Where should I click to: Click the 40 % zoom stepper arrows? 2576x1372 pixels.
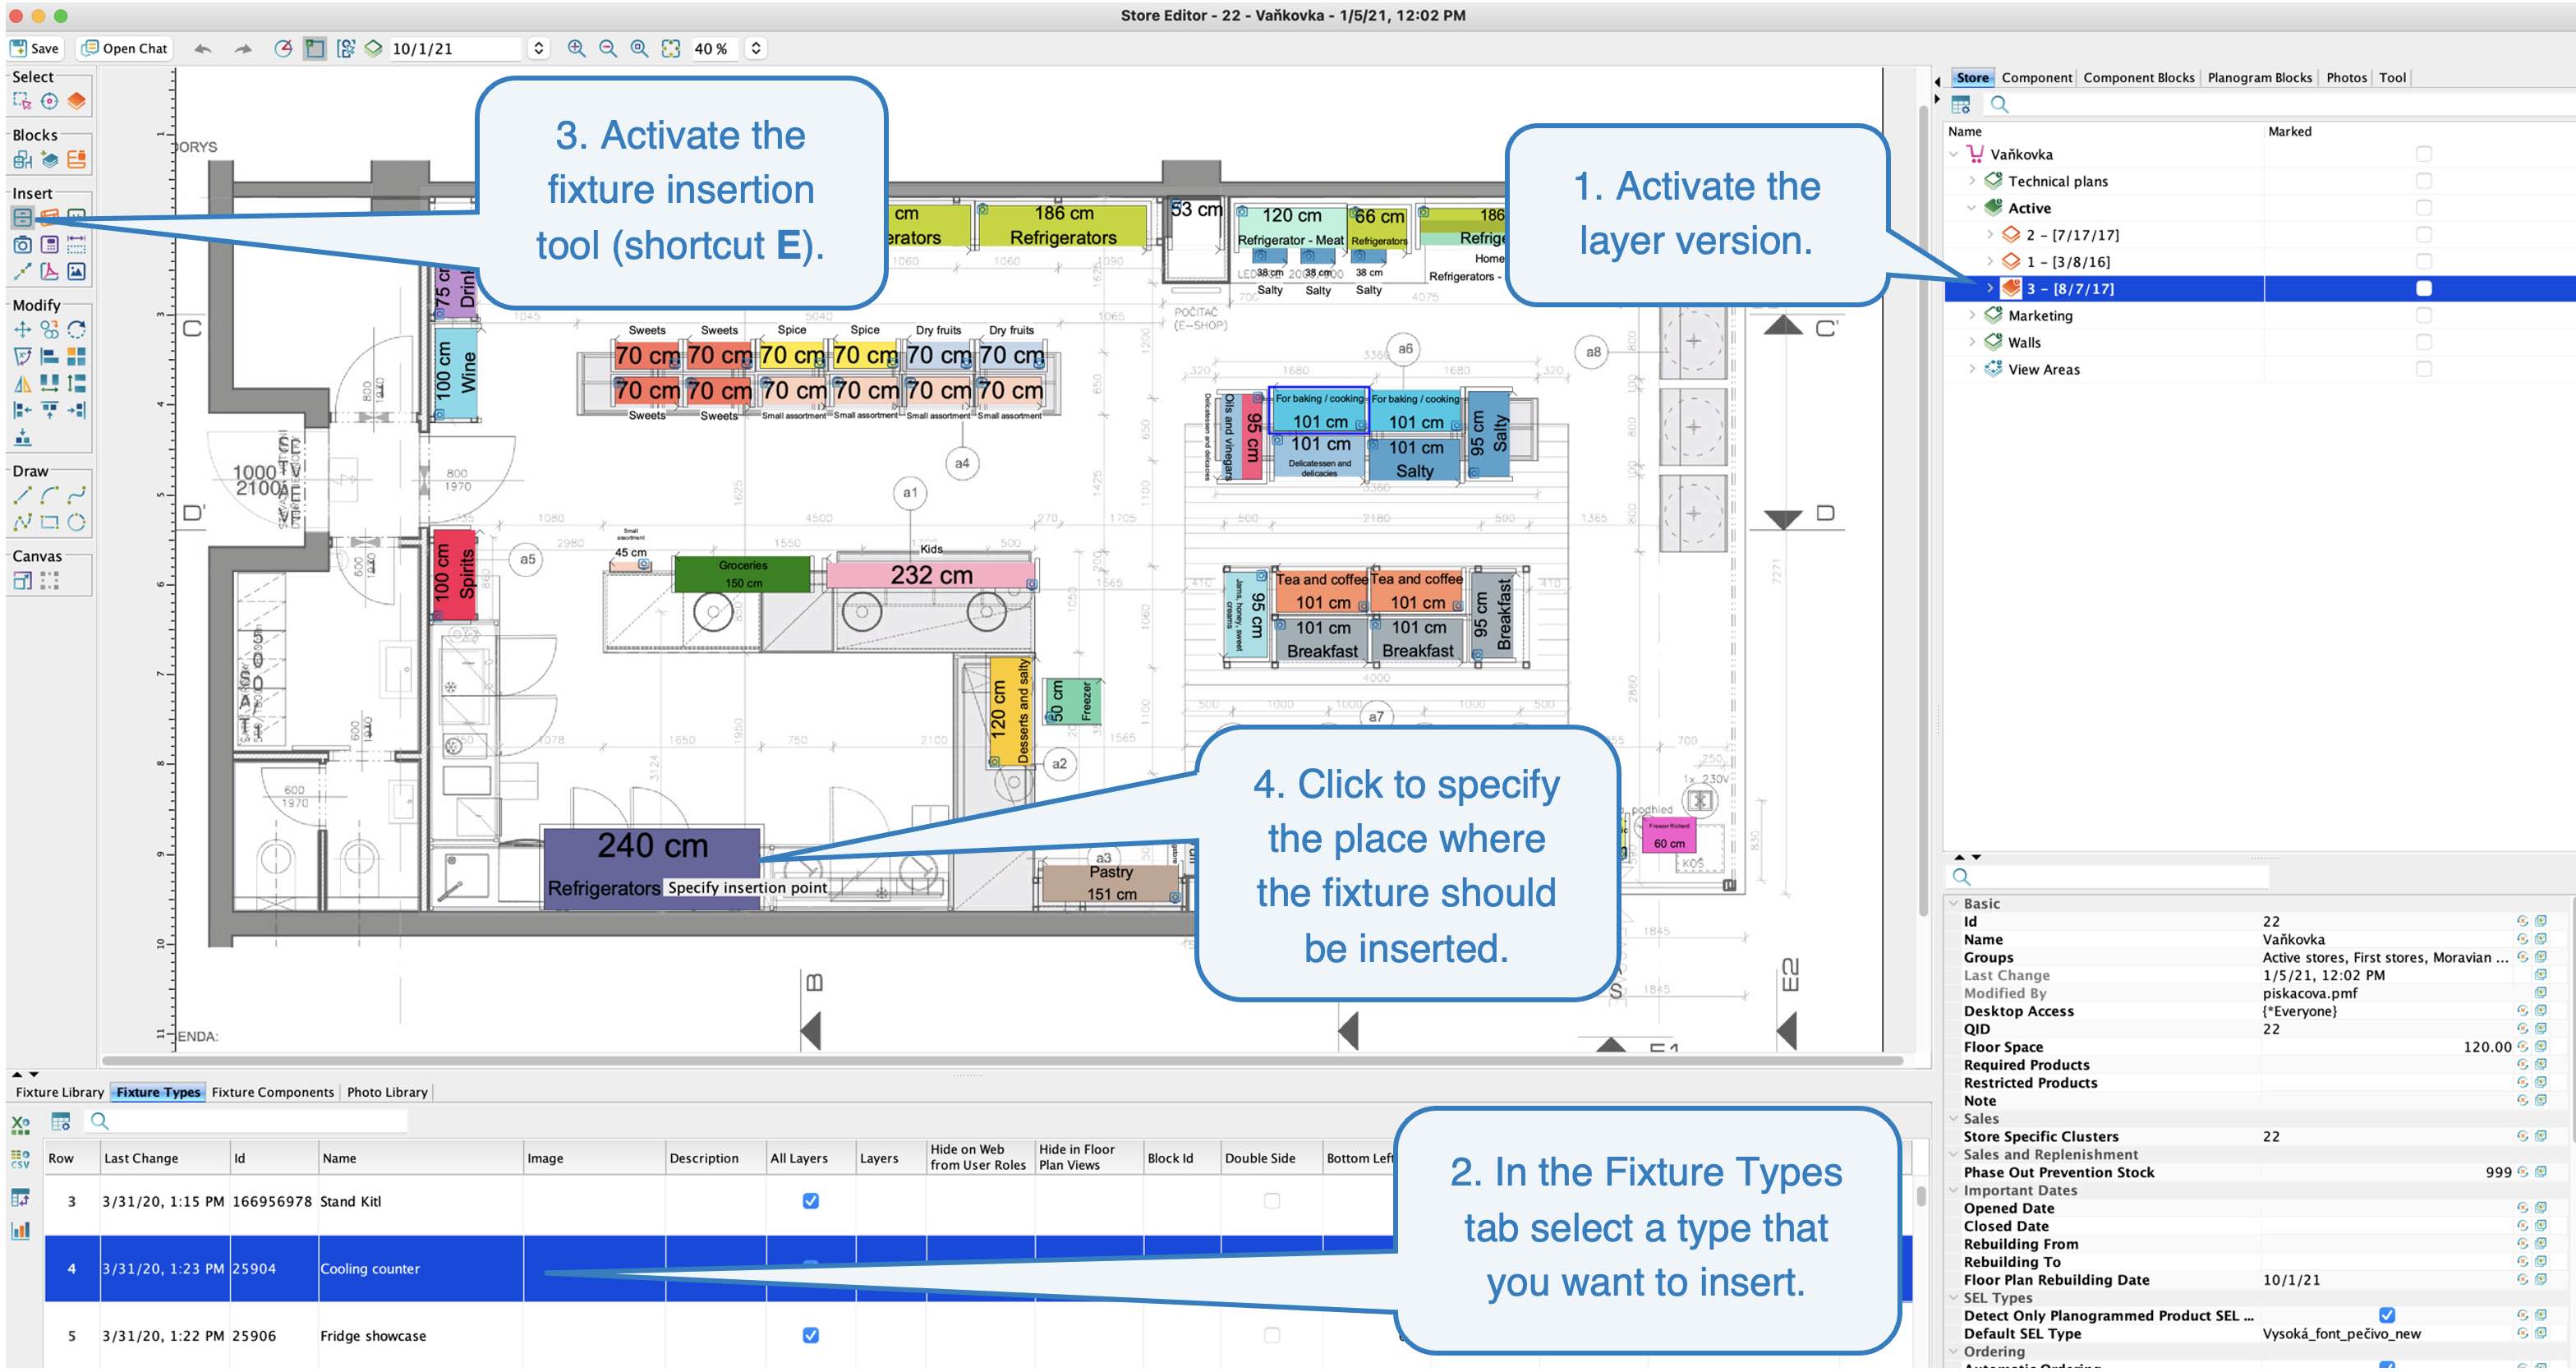[x=756, y=48]
